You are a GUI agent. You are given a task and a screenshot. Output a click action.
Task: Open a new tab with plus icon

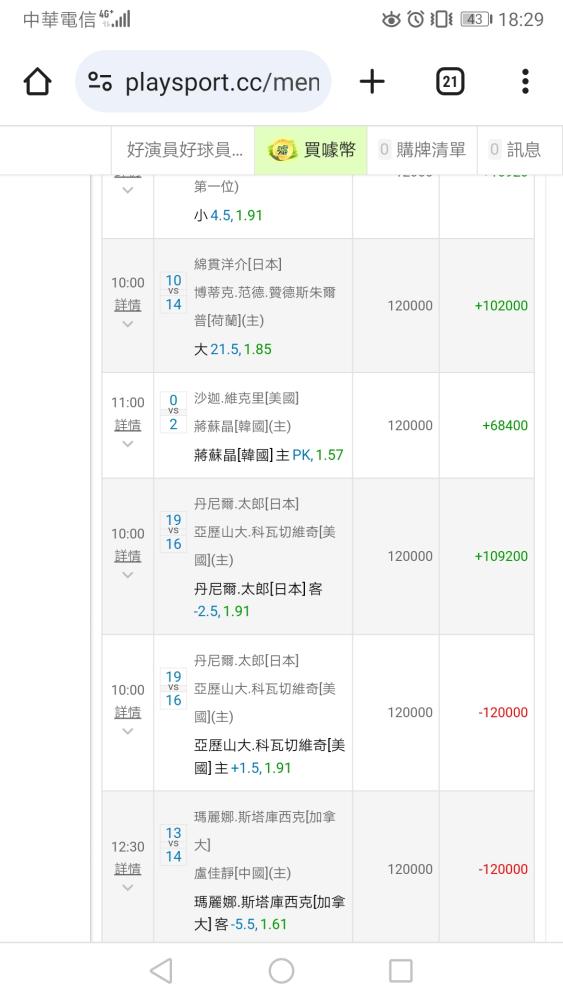372,82
